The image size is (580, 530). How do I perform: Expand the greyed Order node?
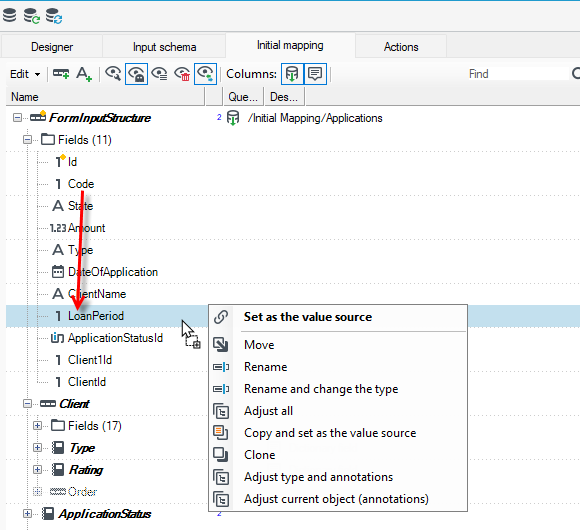click(x=37, y=492)
